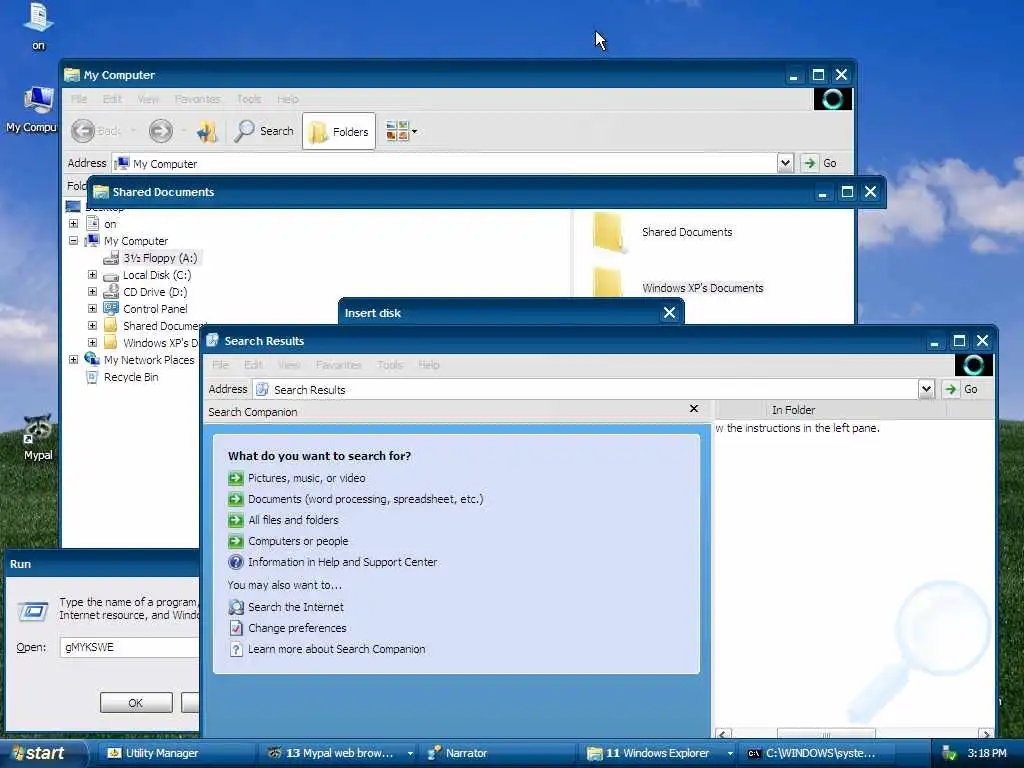Click the system tray network icon
The image size is (1024, 768).
click(x=948, y=754)
